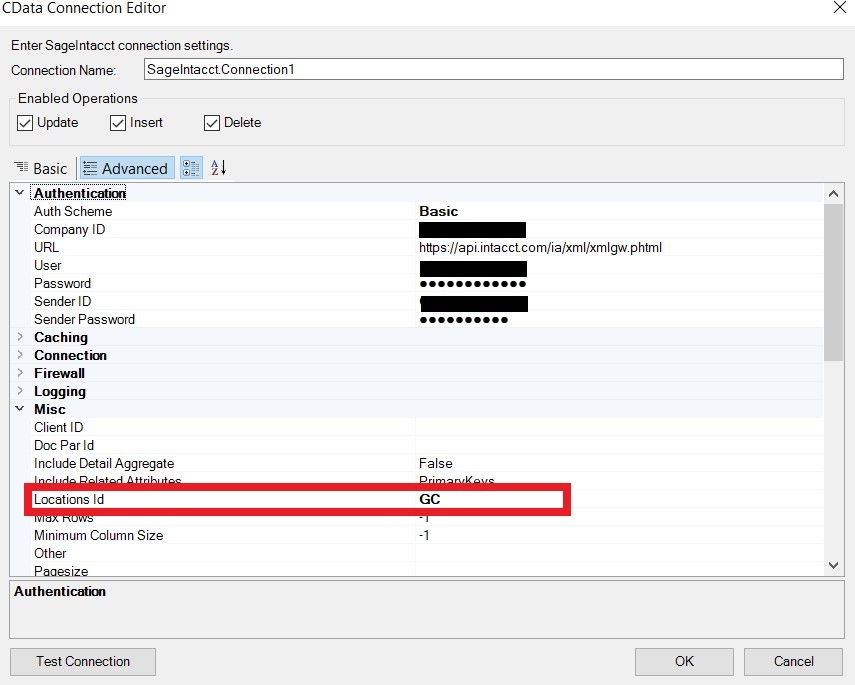
Task: Select the Minimum Column Size property
Action: [x=428, y=535]
